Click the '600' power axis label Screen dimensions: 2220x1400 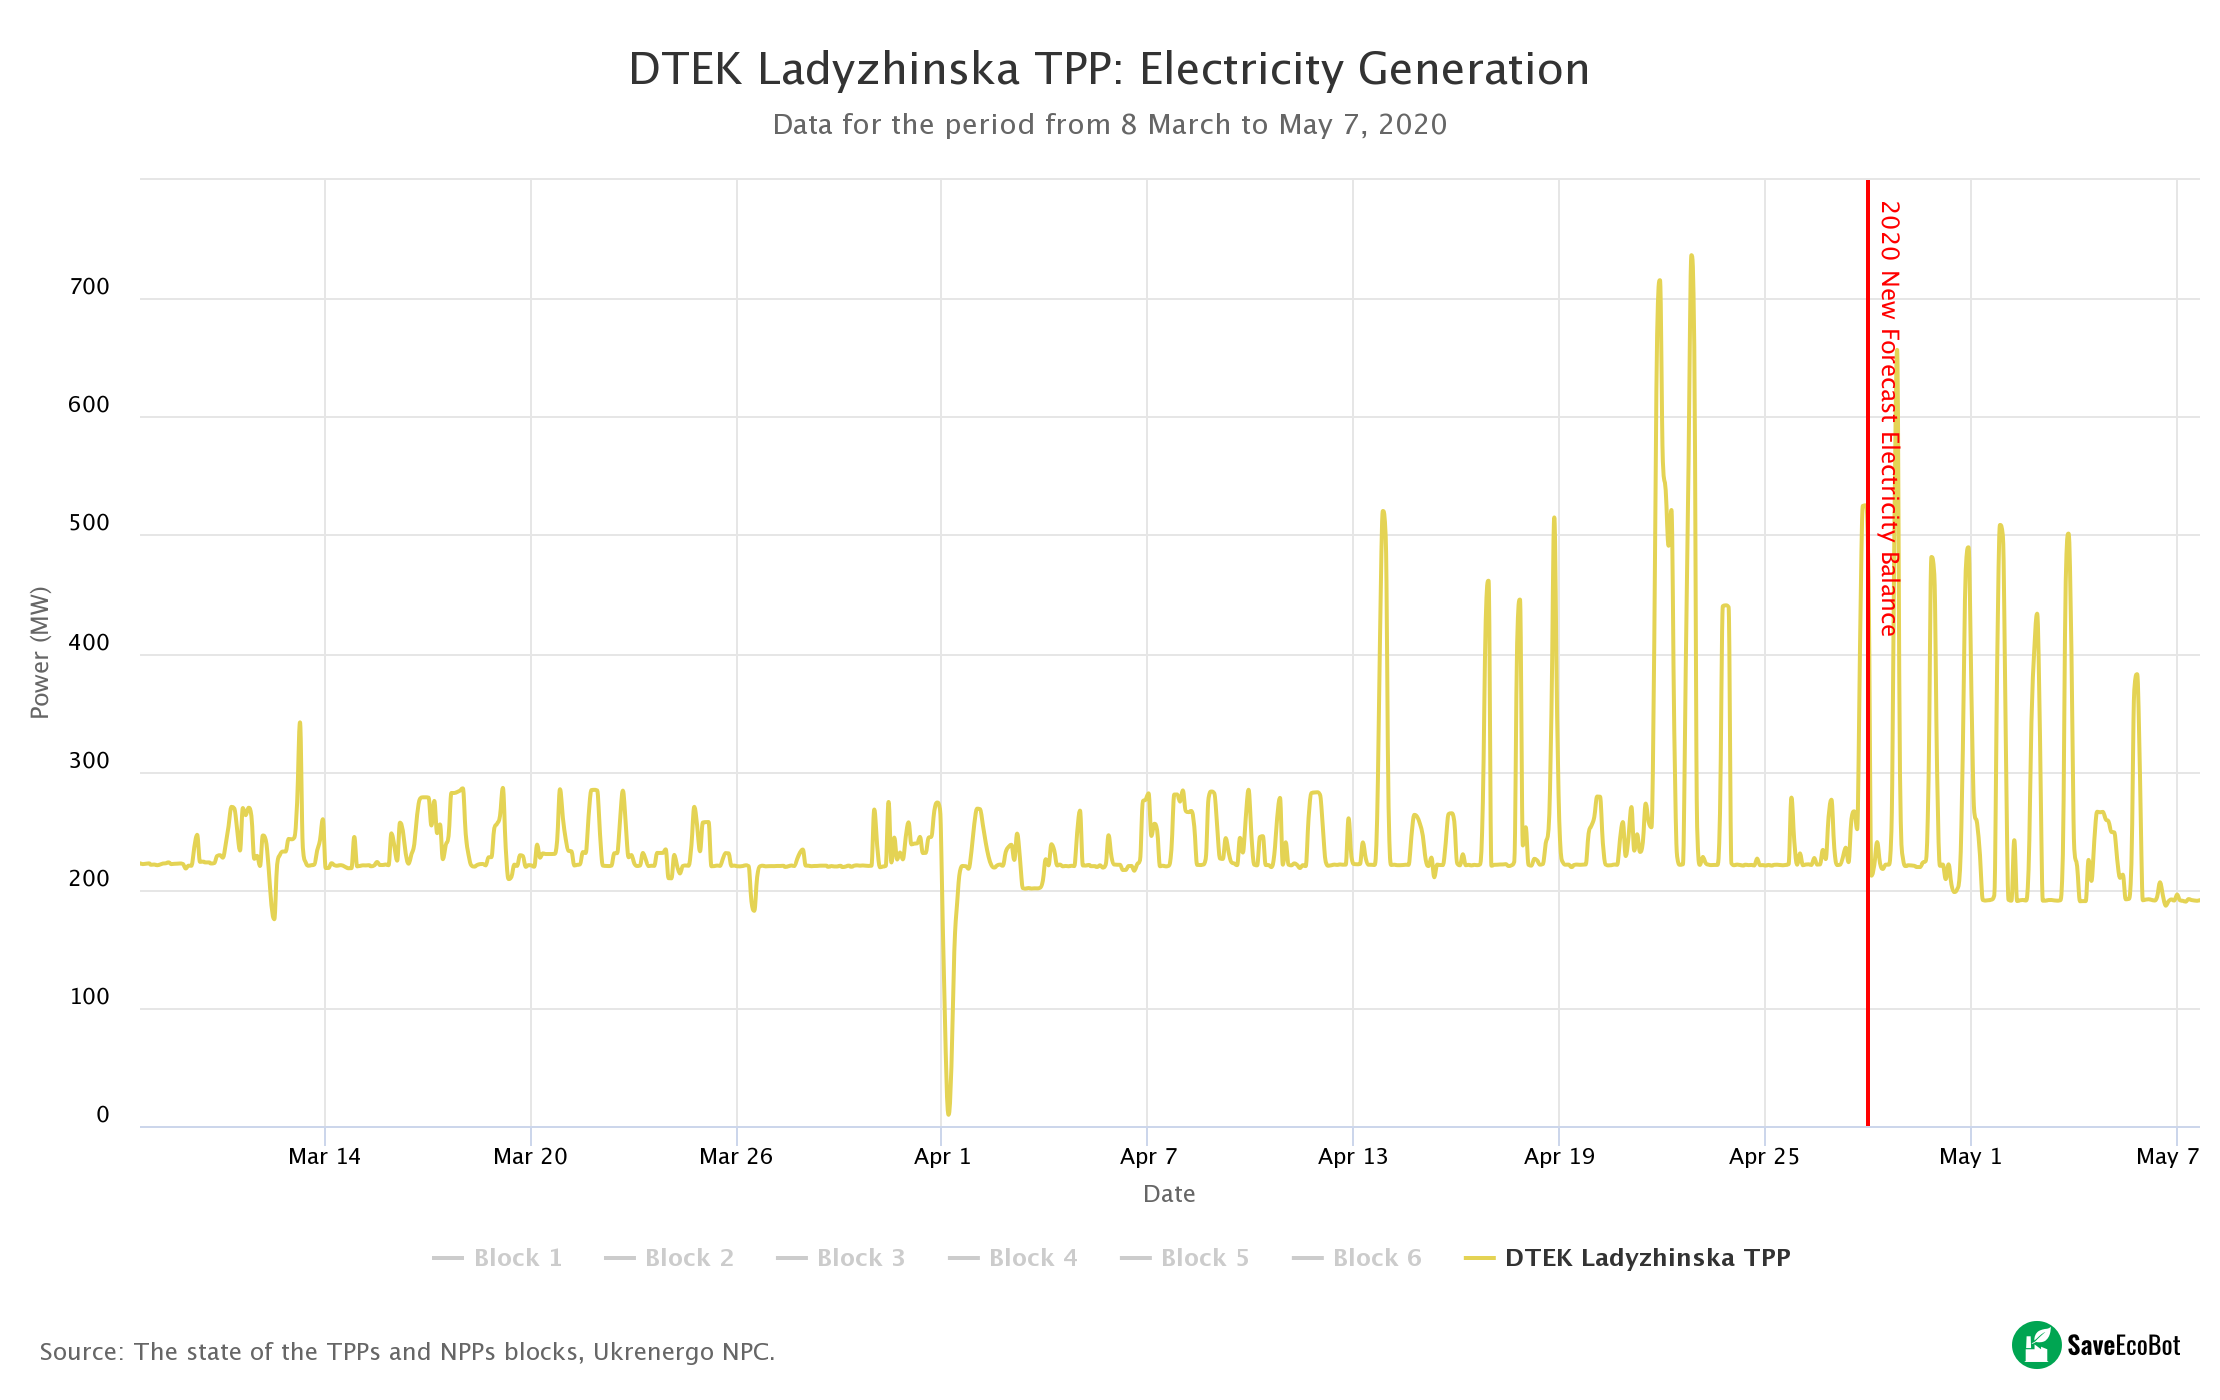89,405
